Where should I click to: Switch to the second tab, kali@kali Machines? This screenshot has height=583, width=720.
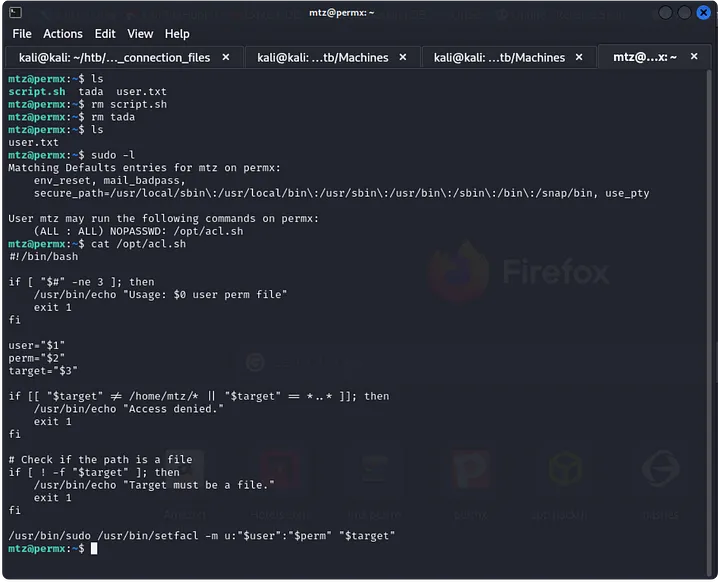324,58
